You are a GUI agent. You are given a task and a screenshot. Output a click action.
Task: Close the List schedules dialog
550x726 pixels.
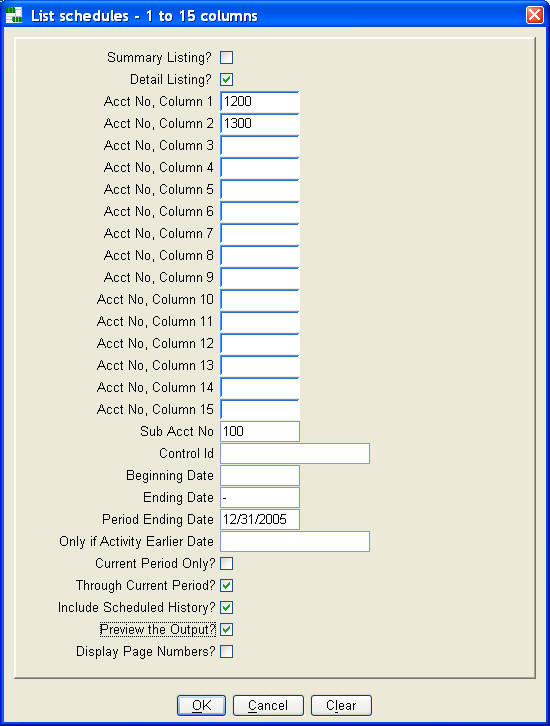(535, 15)
